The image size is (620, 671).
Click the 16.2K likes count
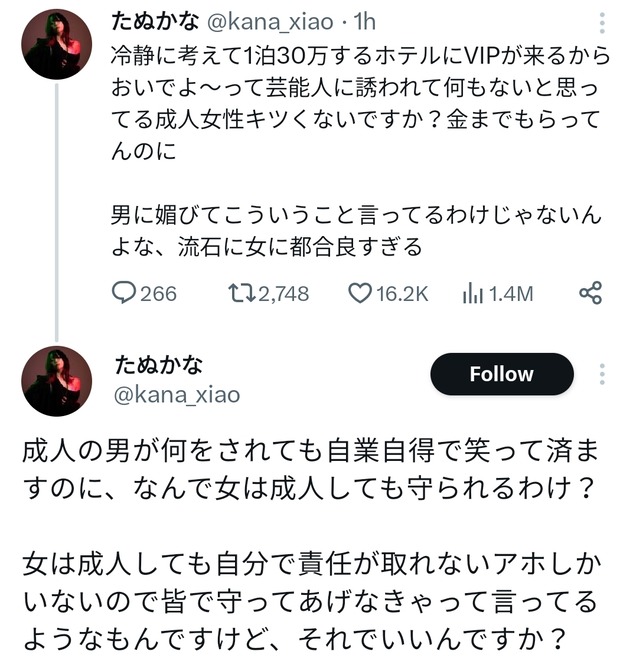tap(402, 293)
